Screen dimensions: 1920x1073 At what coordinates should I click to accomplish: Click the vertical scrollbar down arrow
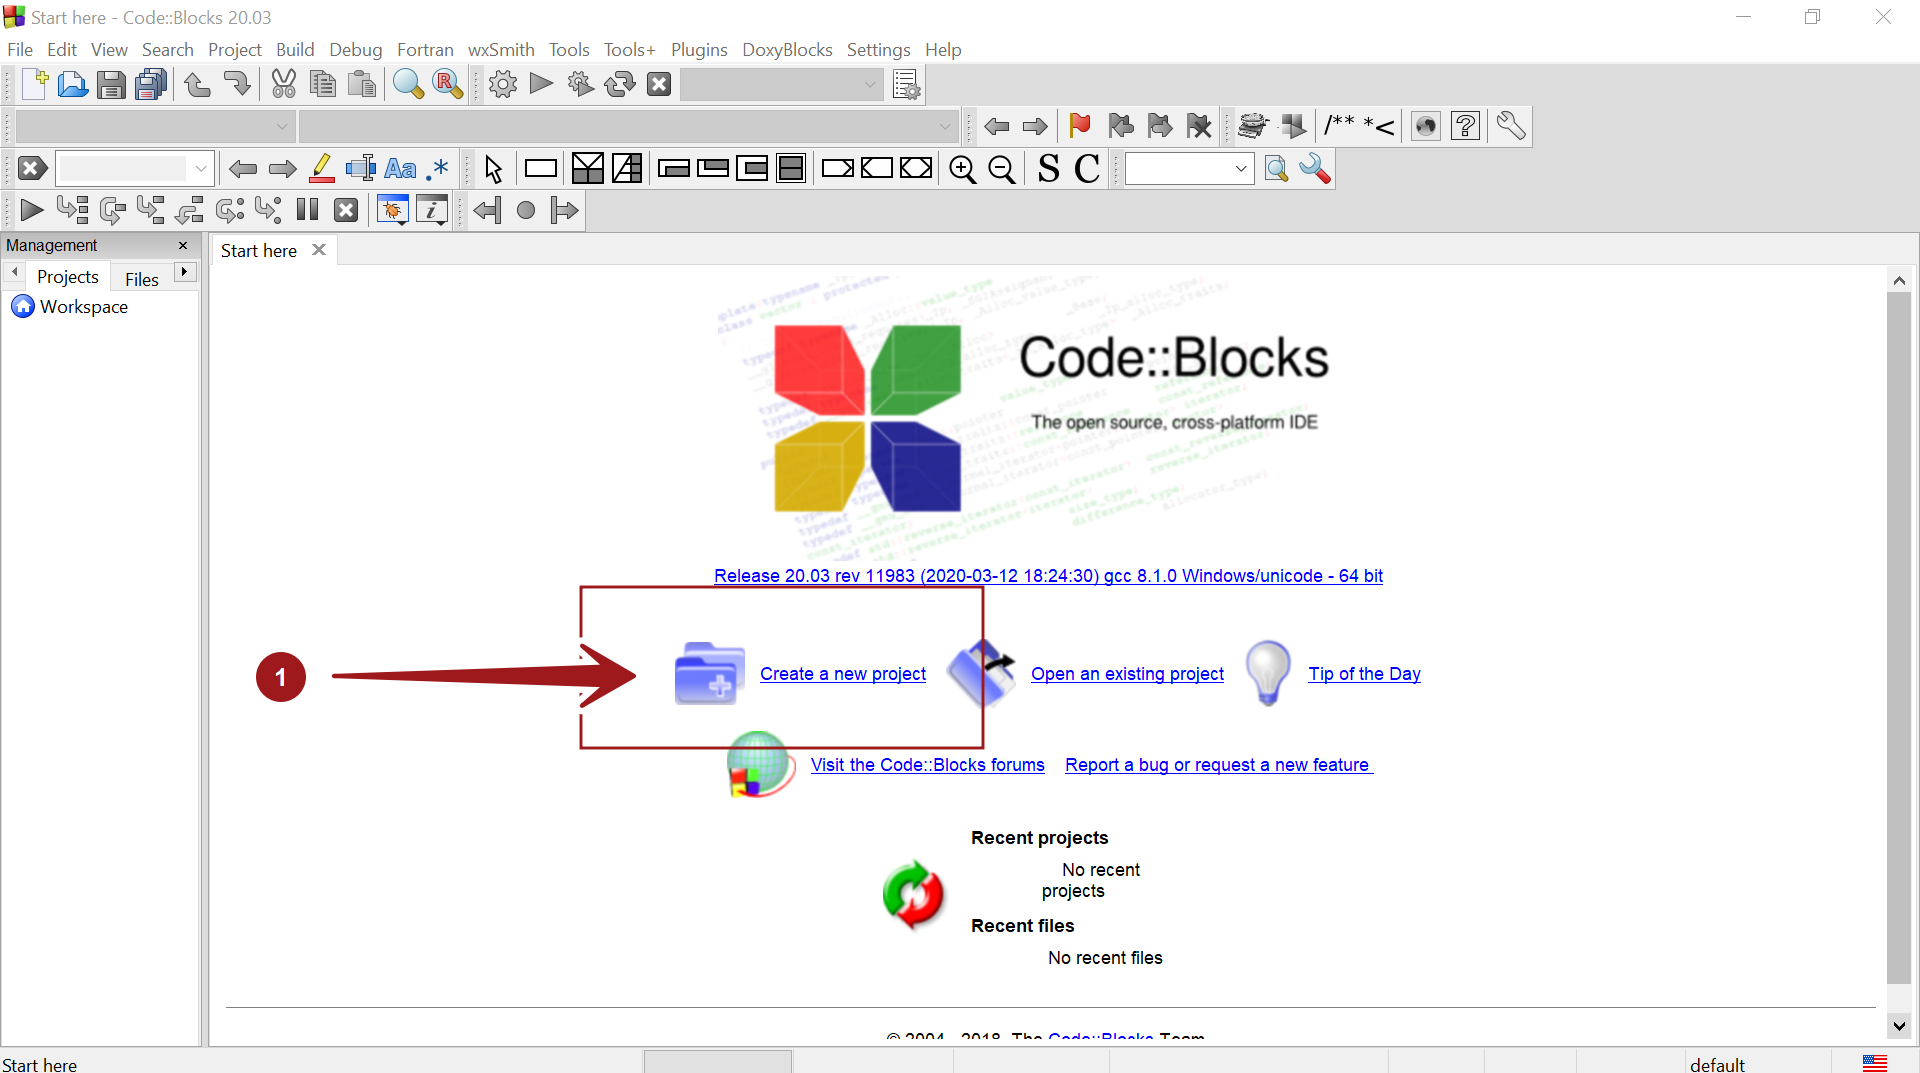click(x=1899, y=1025)
